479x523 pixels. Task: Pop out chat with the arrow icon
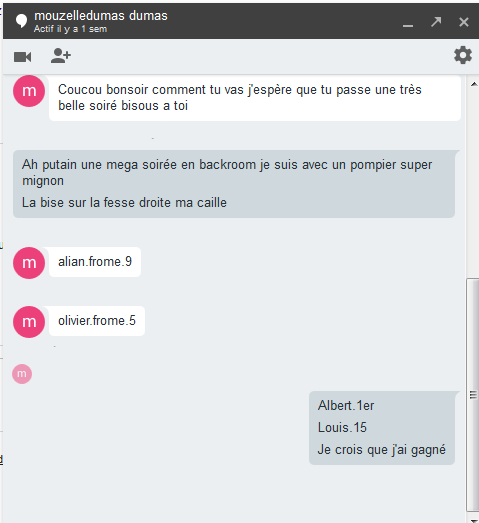436,22
